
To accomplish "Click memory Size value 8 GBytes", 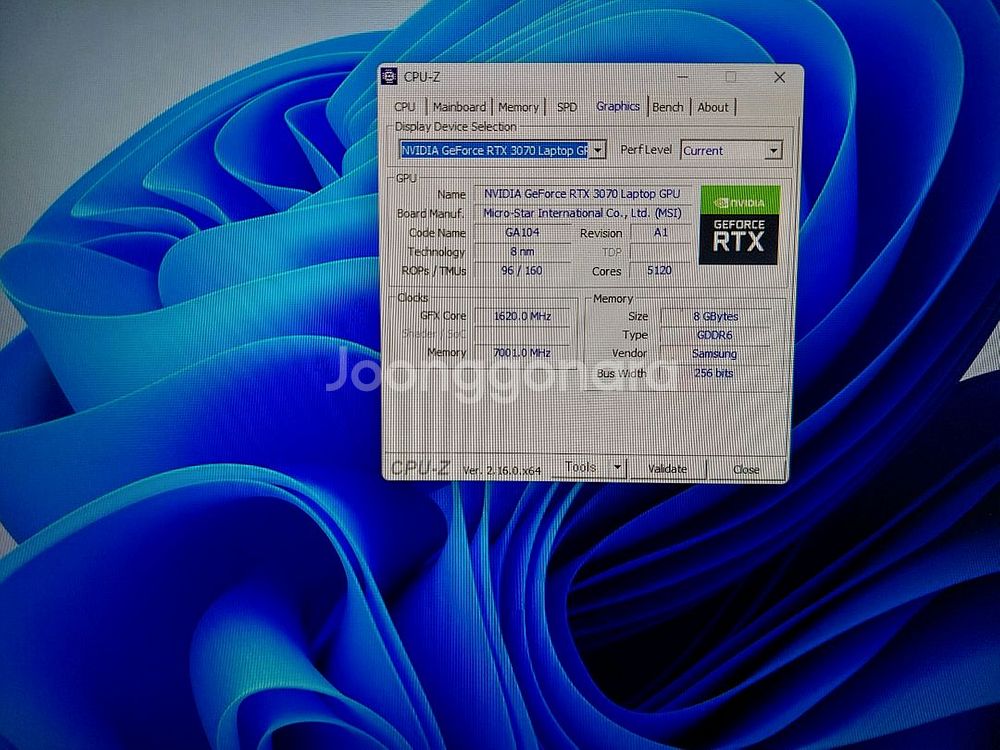I will [716, 316].
